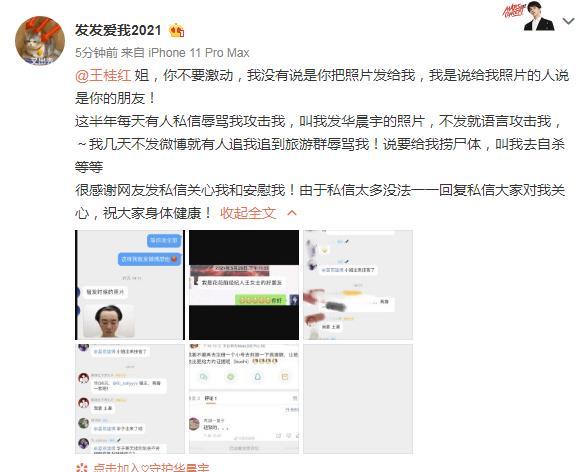Click the 5分钟前 timestamp
Screen dimensions: 588x472
[x=96, y=52]
